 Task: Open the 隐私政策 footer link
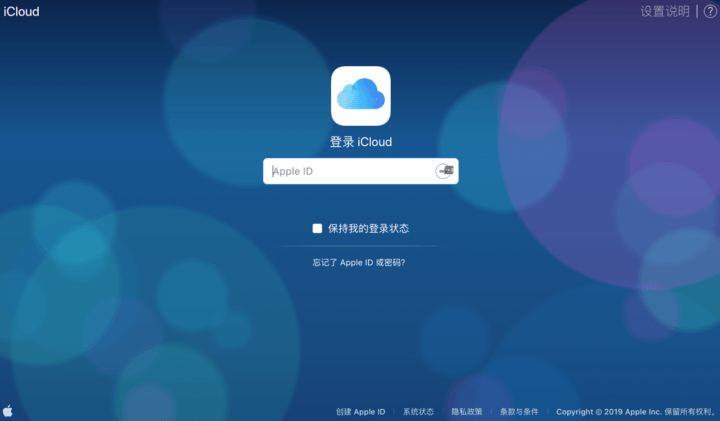467,412
